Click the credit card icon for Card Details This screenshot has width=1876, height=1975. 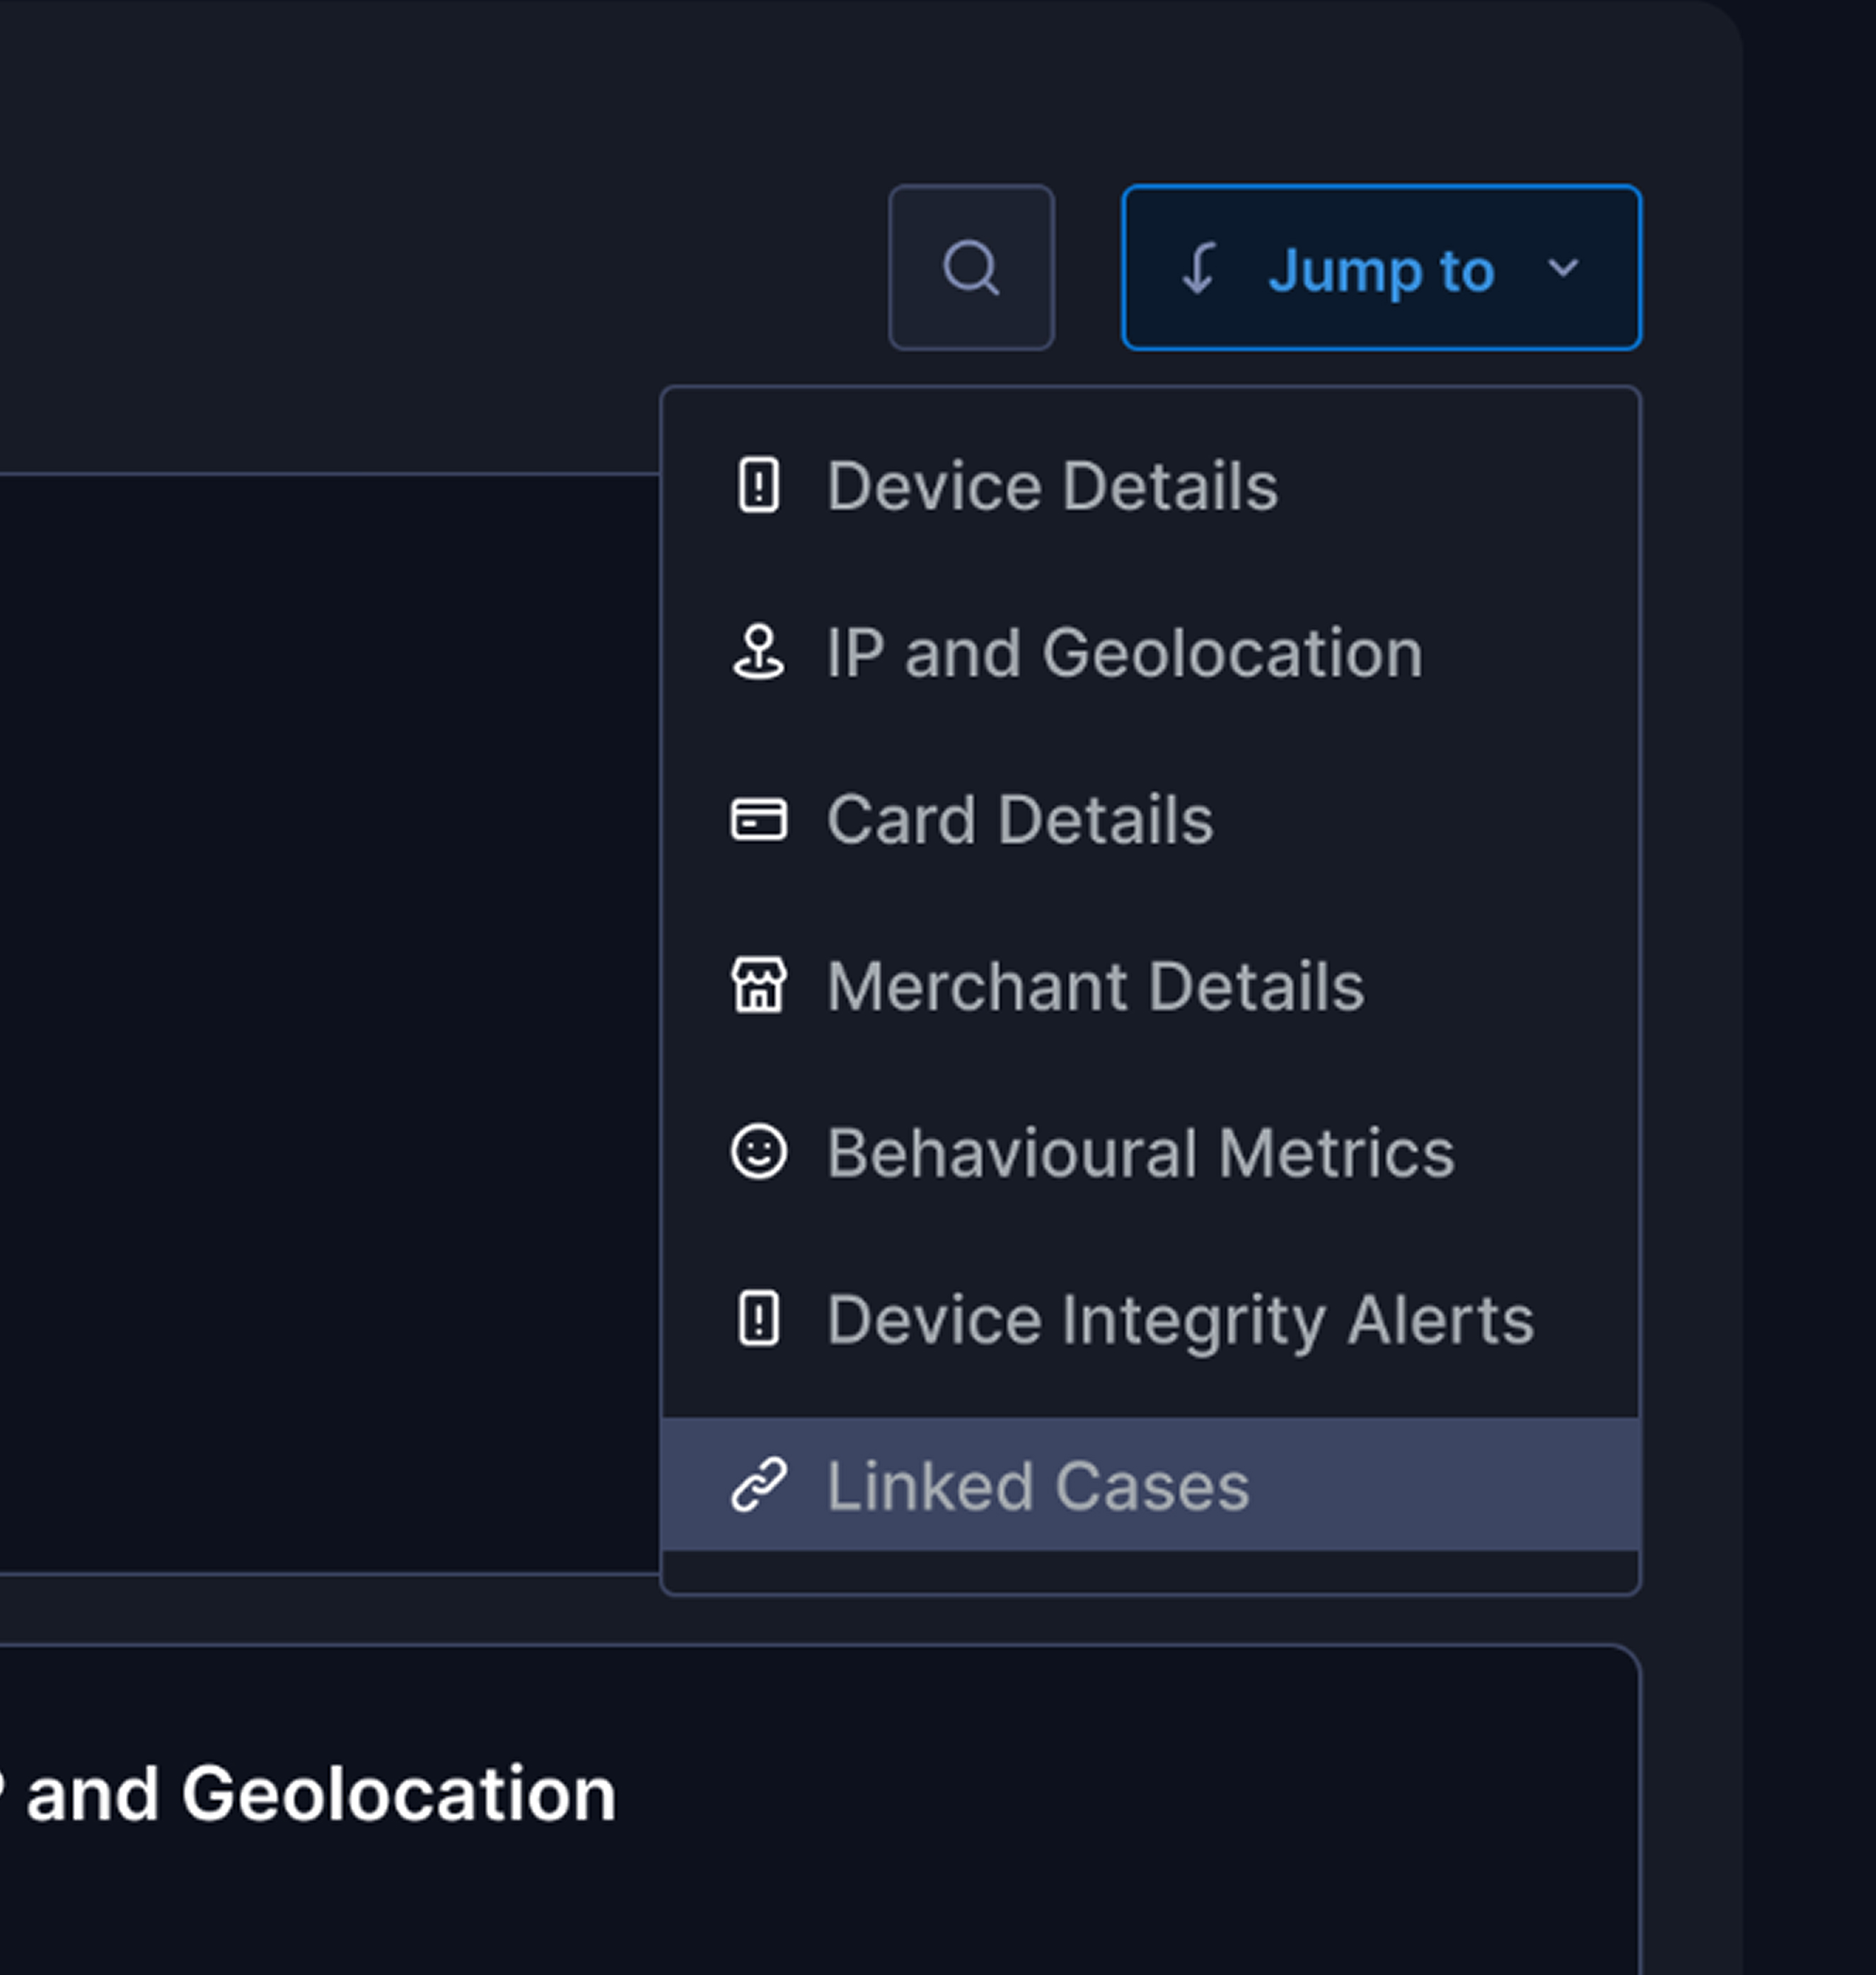click(758, 819)
